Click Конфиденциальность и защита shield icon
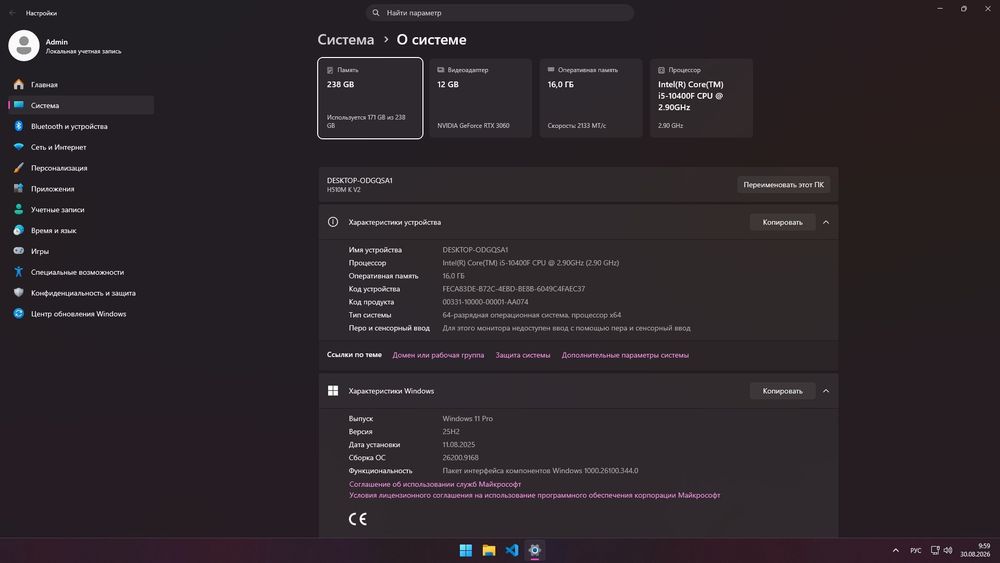Image resolution: width=1000 pixels, height=563 pixels. [18, 293]
